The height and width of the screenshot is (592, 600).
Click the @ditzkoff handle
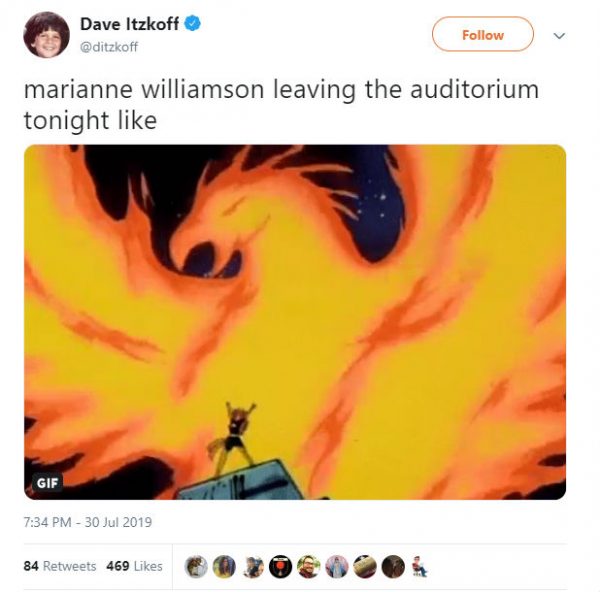[109, 47]
